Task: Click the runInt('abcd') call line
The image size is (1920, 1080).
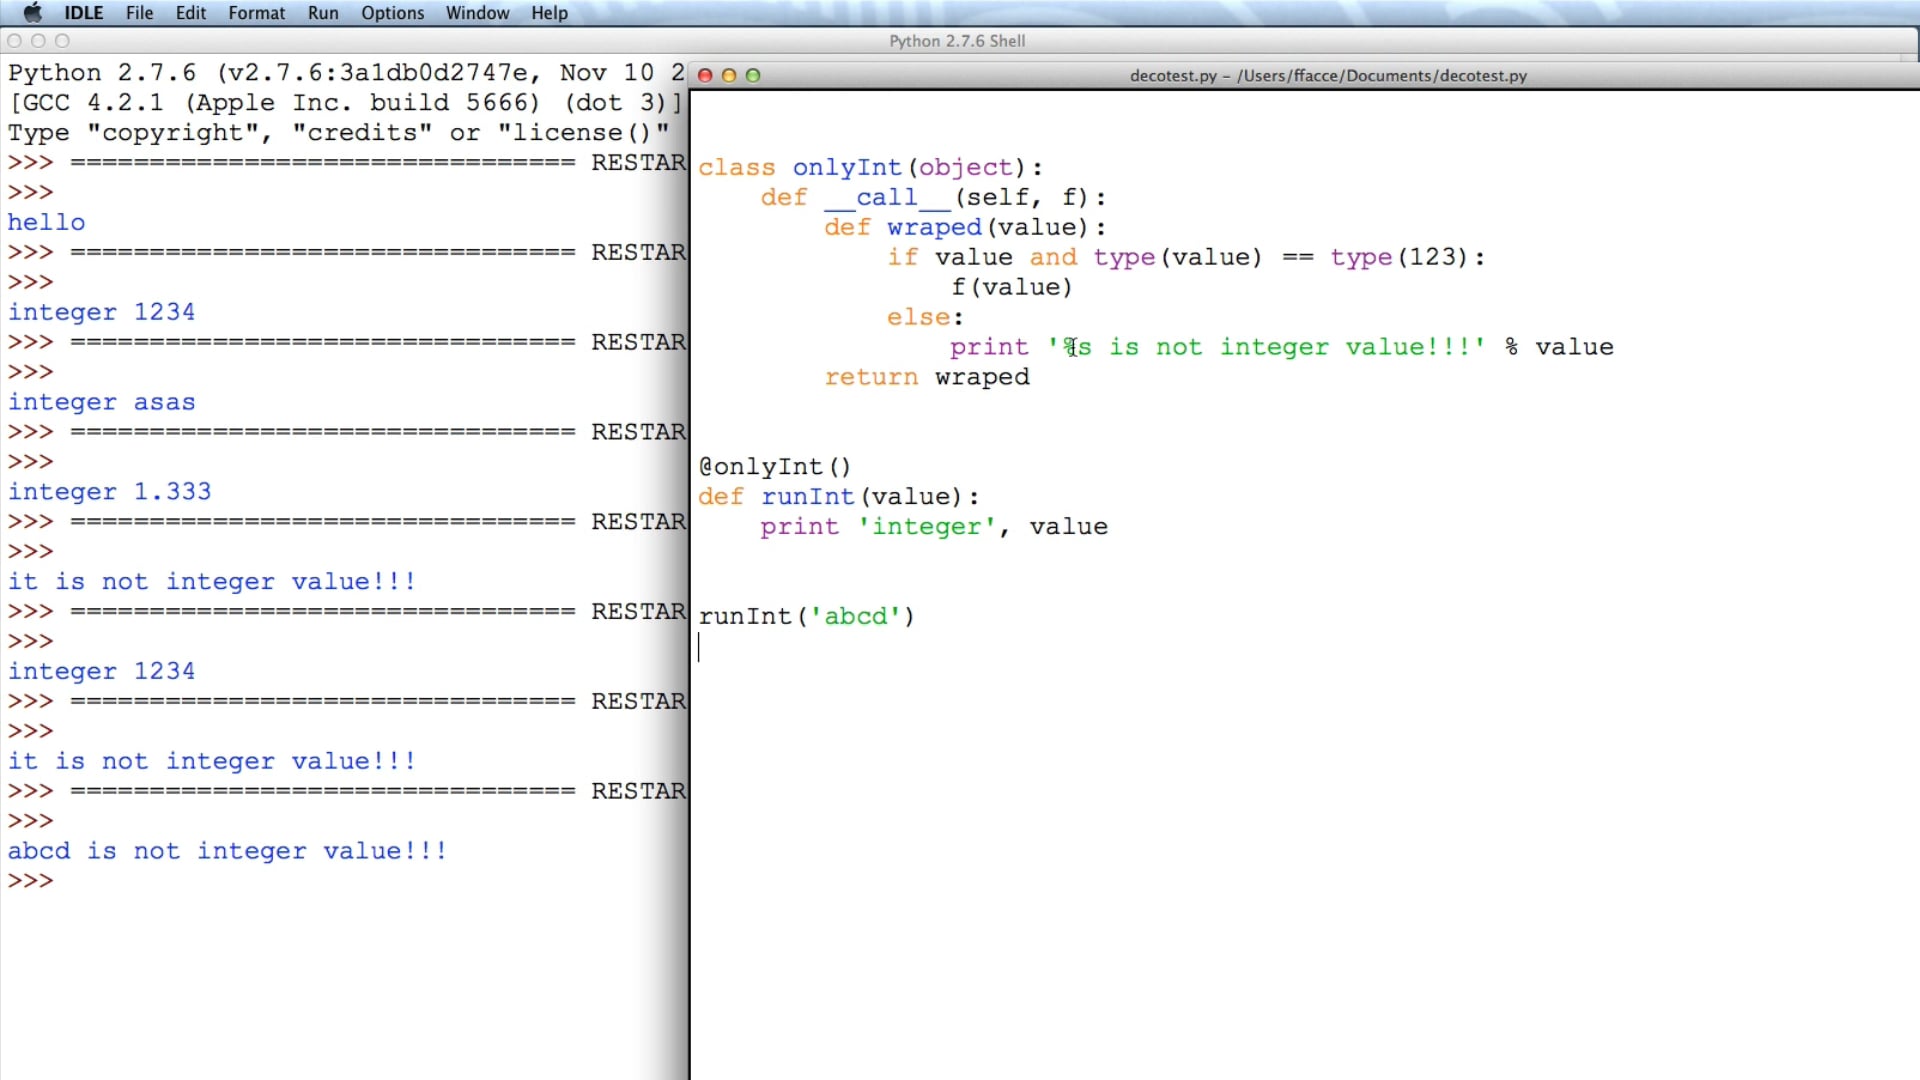Action: tap(807, 617)
